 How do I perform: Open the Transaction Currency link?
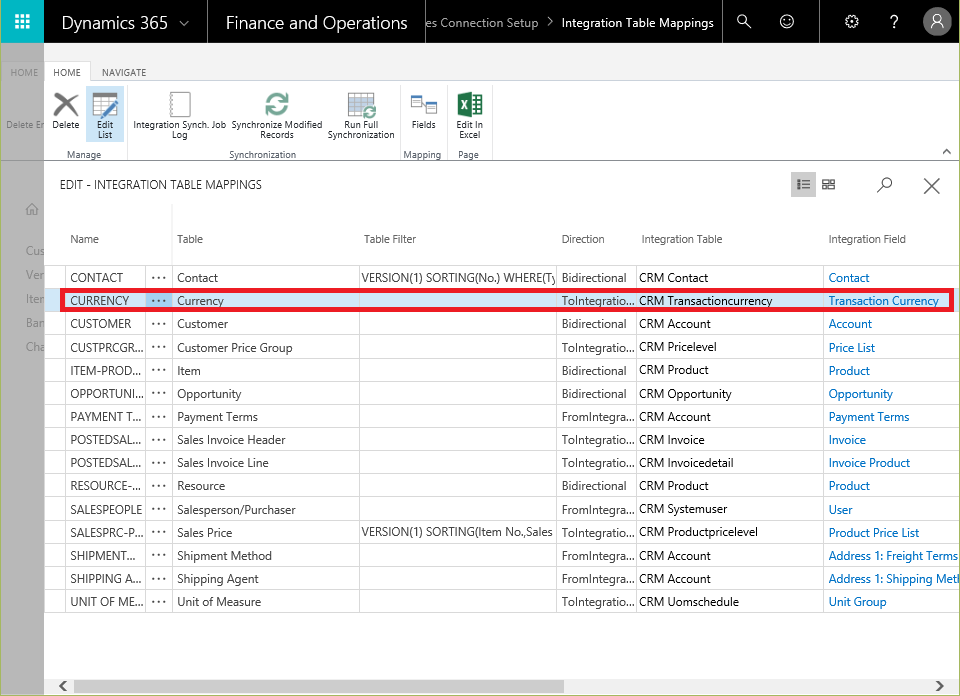[883, 301]
